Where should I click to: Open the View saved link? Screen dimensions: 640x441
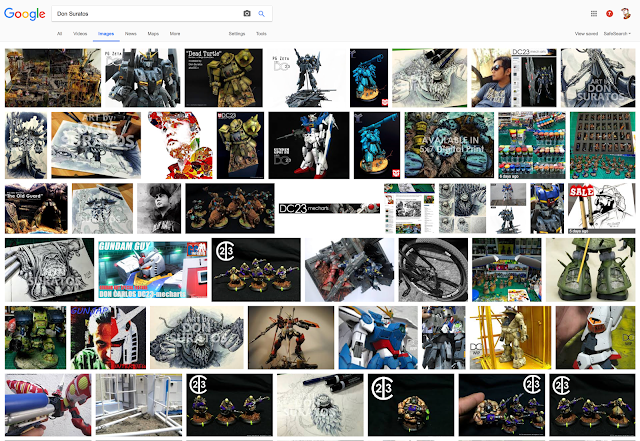pyautogui.click(x=586, y=33)
